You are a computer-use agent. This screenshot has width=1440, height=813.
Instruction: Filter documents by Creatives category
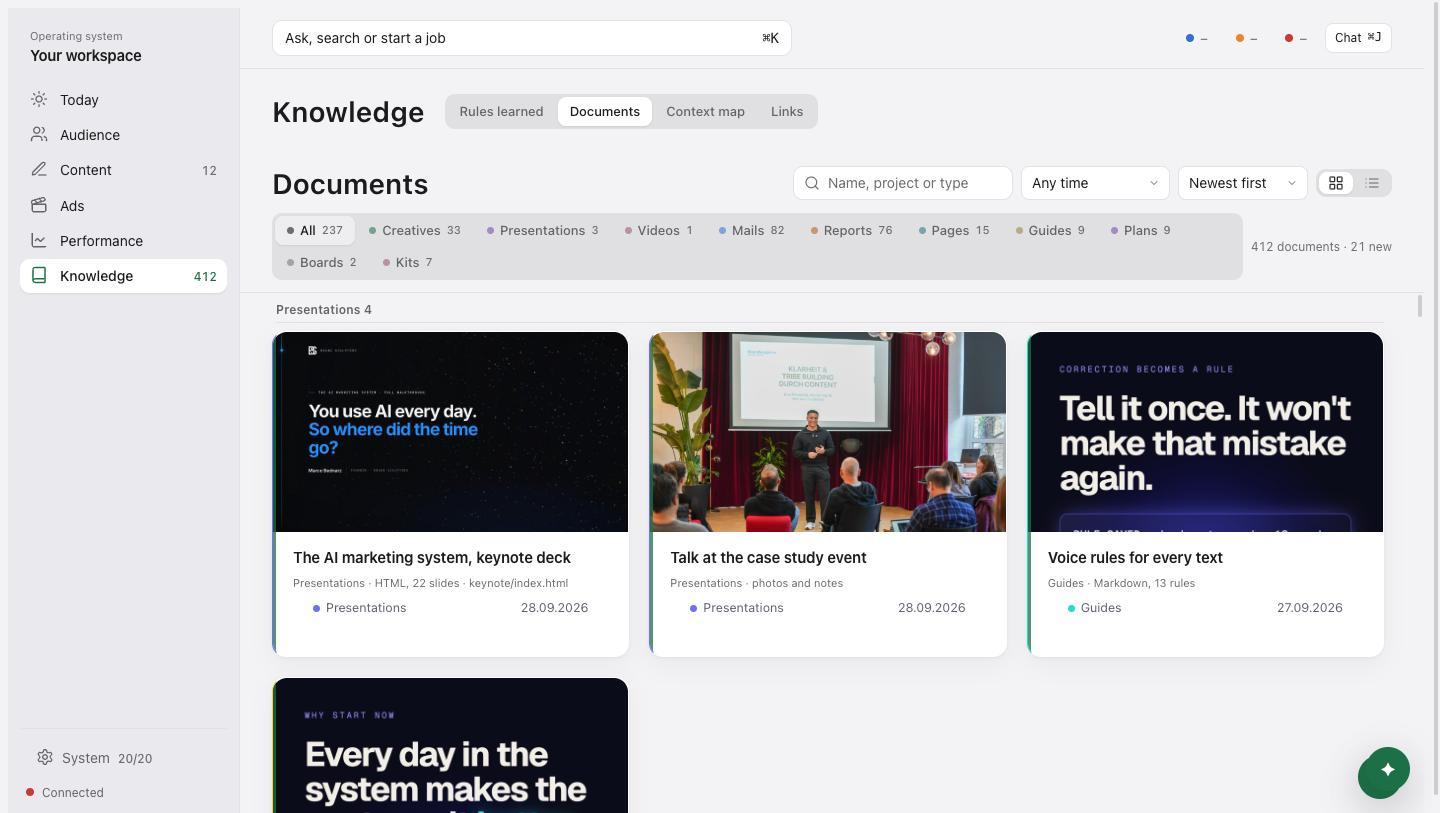pyautogui.click(x=415, y=230)
